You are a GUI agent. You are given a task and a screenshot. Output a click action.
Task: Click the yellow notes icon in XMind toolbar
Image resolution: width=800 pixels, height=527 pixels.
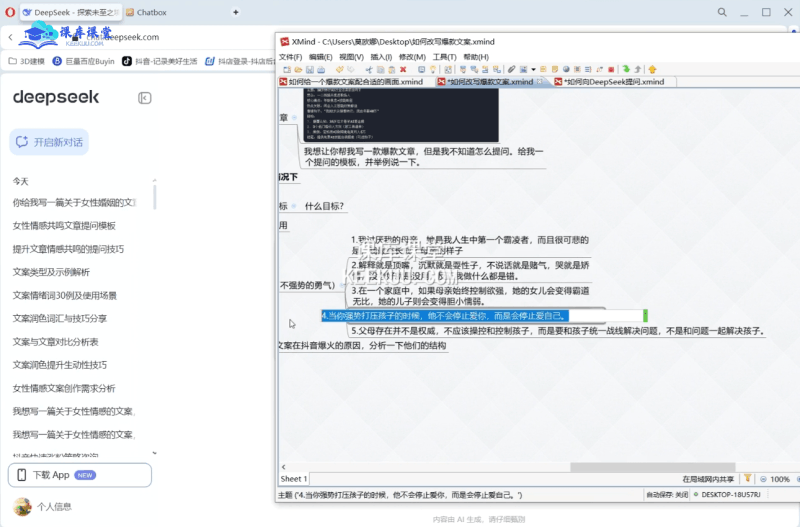pyautogui.click(x=555, y=69)
